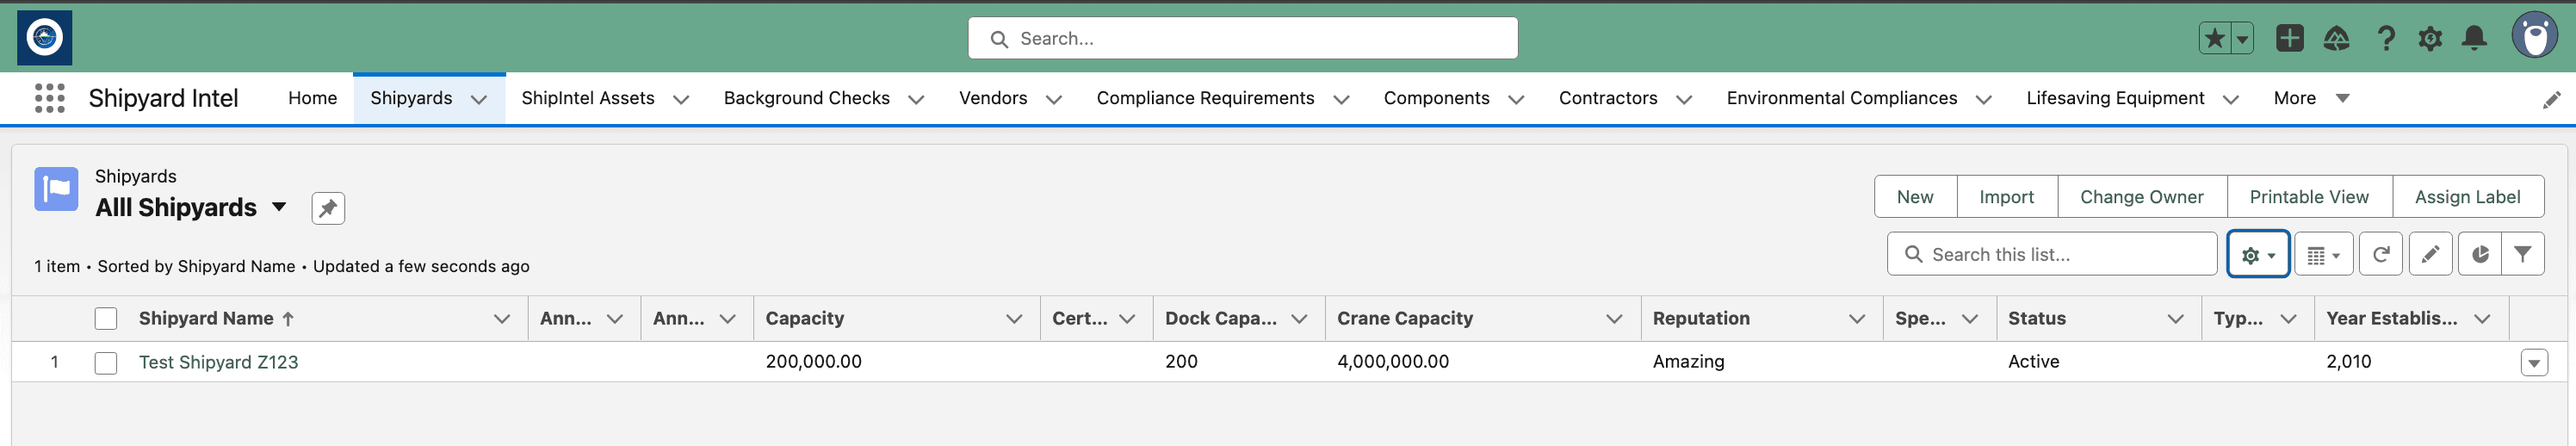
Task: Open Status column actions chevron
Action: click(2175, 318)
